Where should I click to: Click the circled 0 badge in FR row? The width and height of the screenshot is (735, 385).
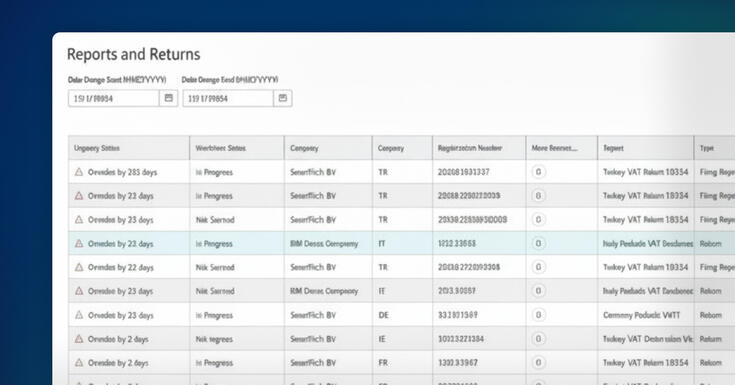pyautogui.click(x=538, y=362)
